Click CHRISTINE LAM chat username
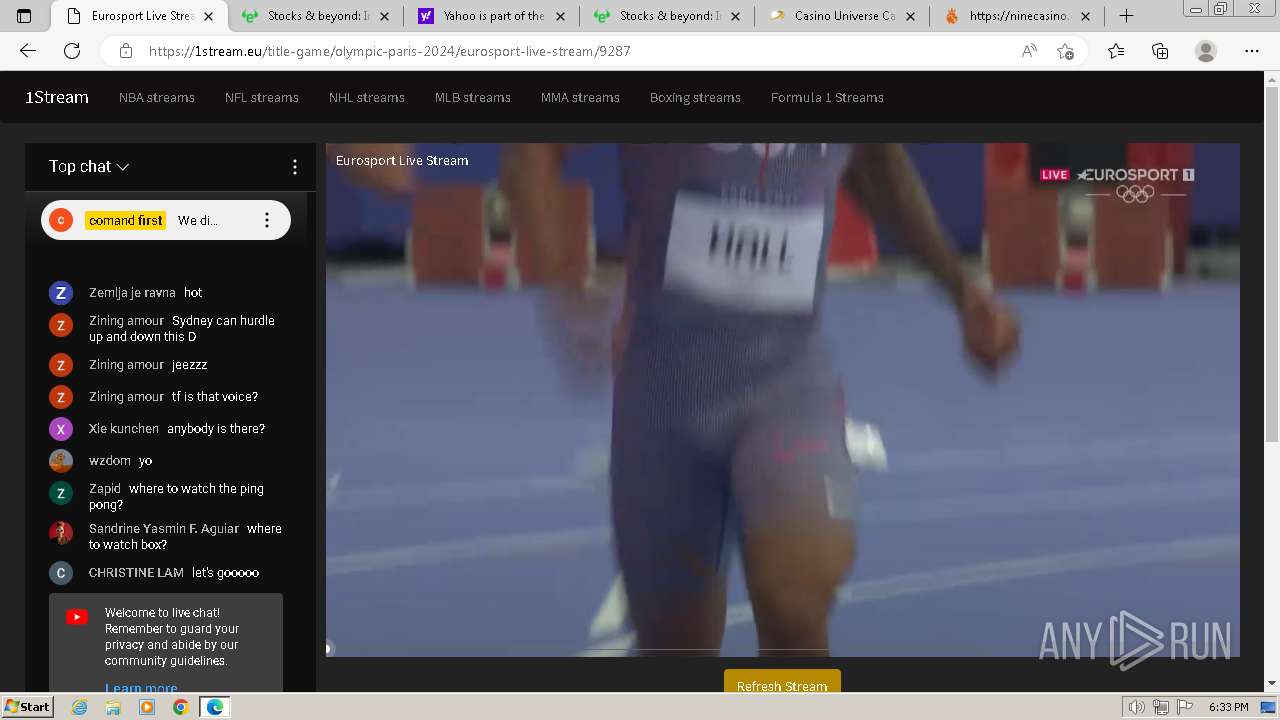1280x720 pixels. pyautogui.click(x=136, y=573)
